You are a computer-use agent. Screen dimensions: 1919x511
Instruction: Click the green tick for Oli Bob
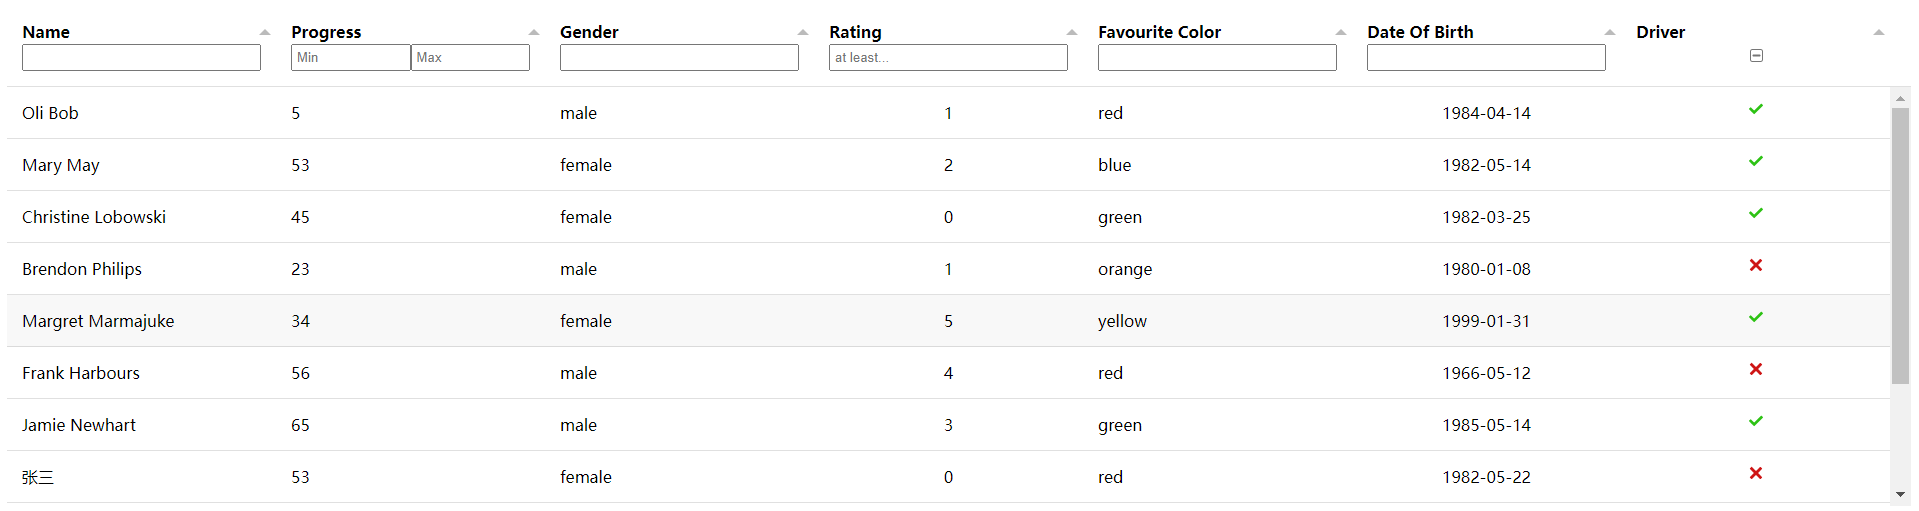coord(1755,109)
